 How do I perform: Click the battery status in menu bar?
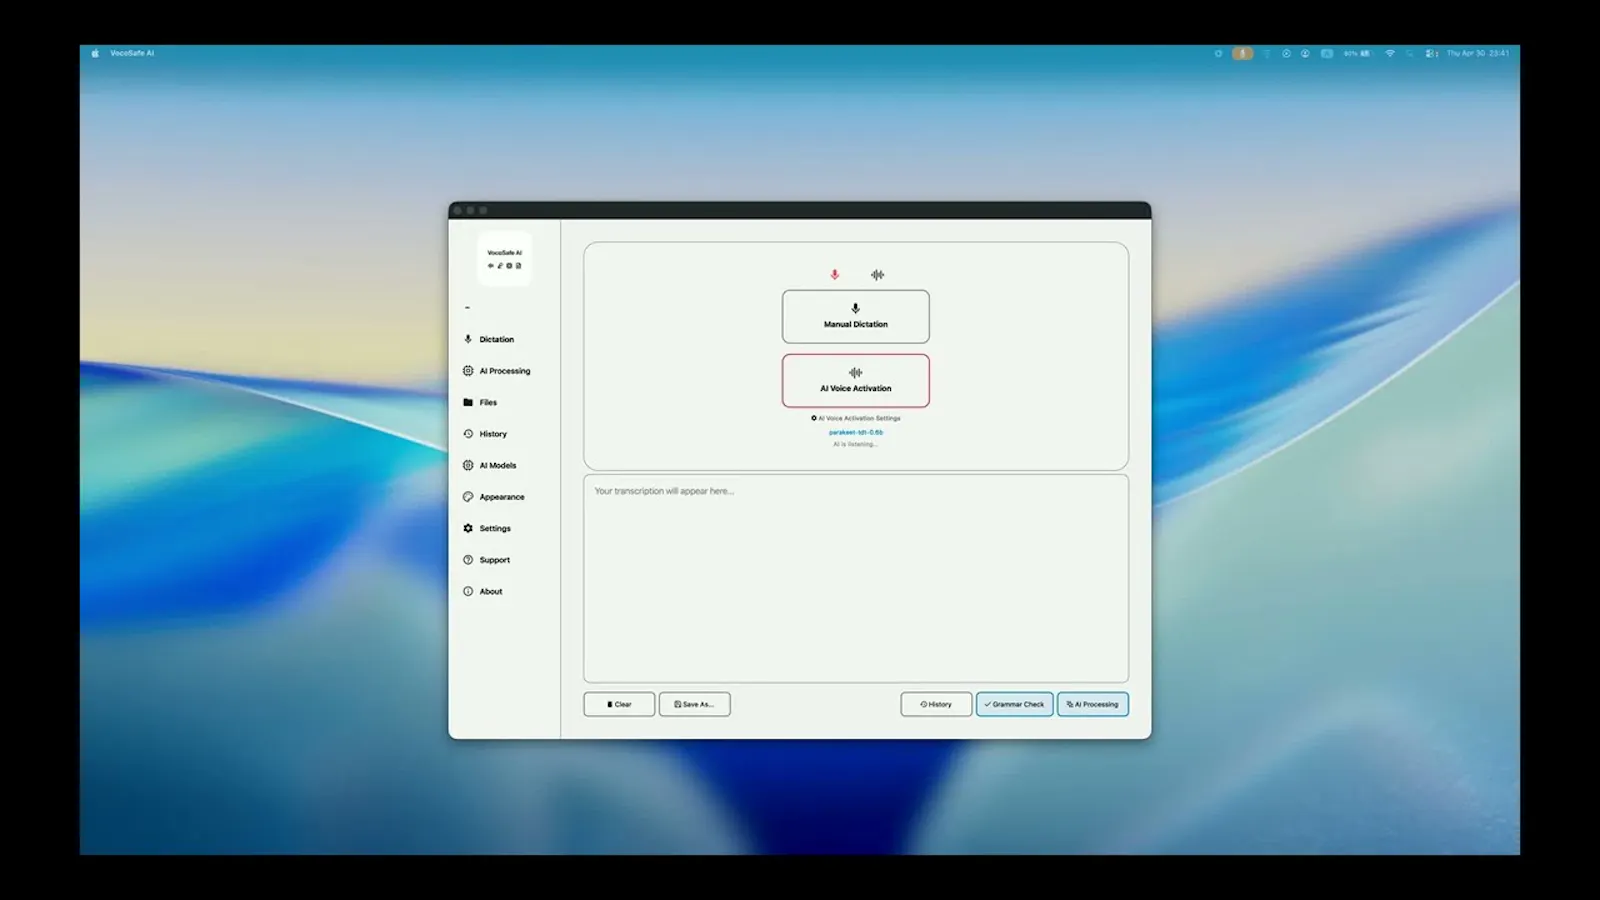click(x=1357, y=53)
